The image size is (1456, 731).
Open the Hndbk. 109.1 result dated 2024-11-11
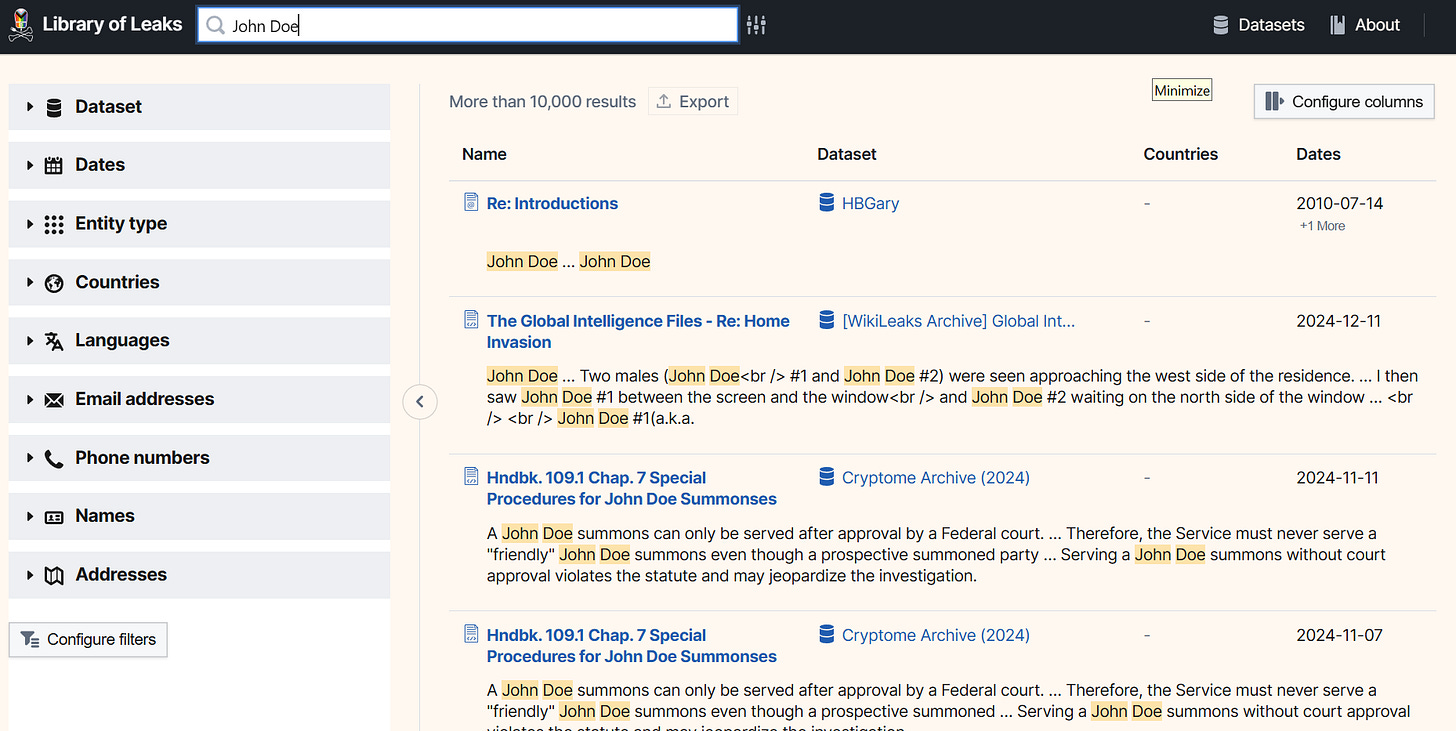point(631,488)
